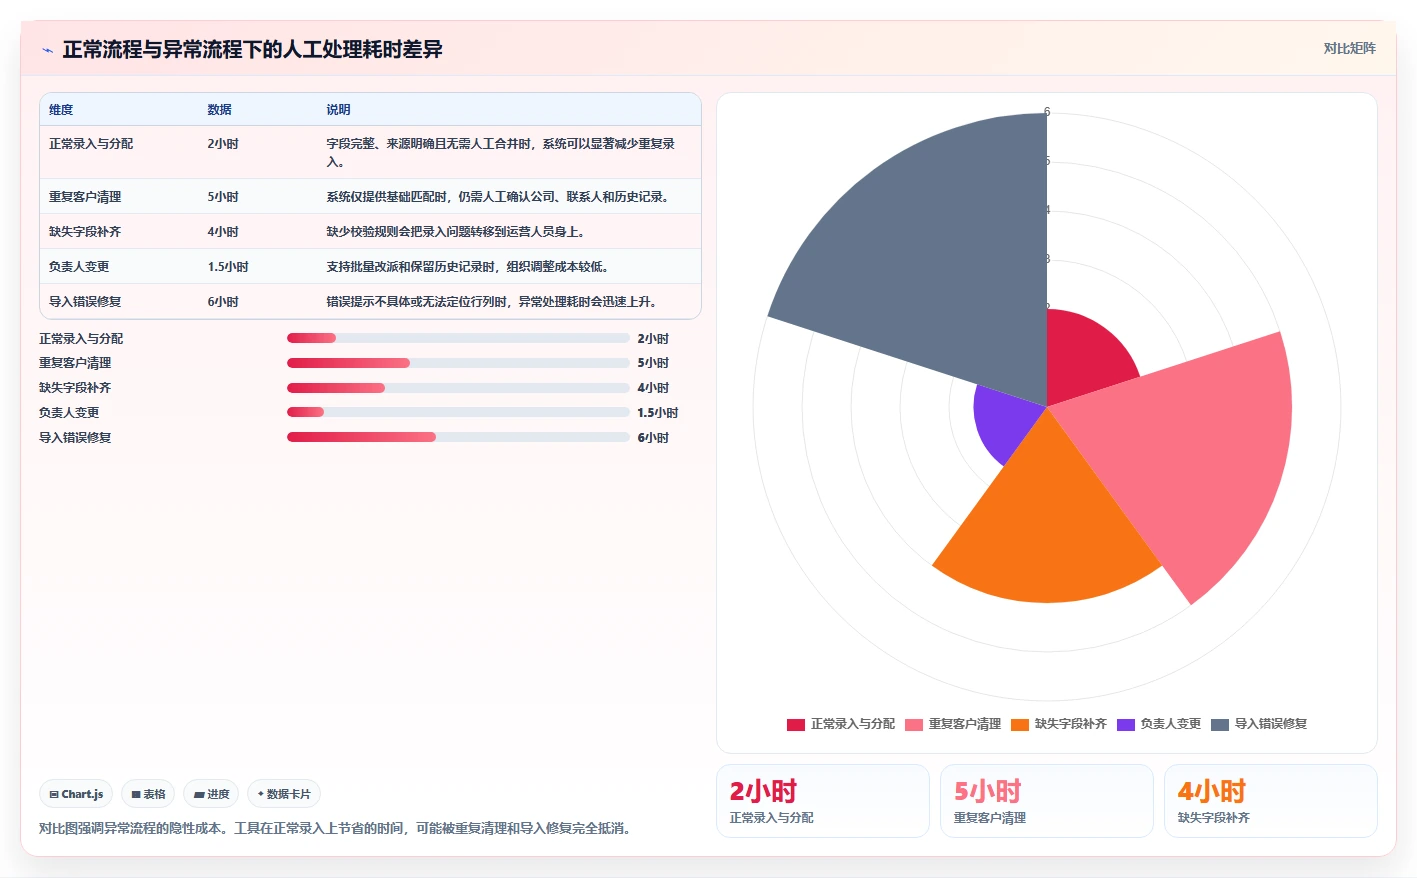Click the 6小时 value in table
The height and width of the screenshot is (878, 1417).
click(x=223, y=302)
